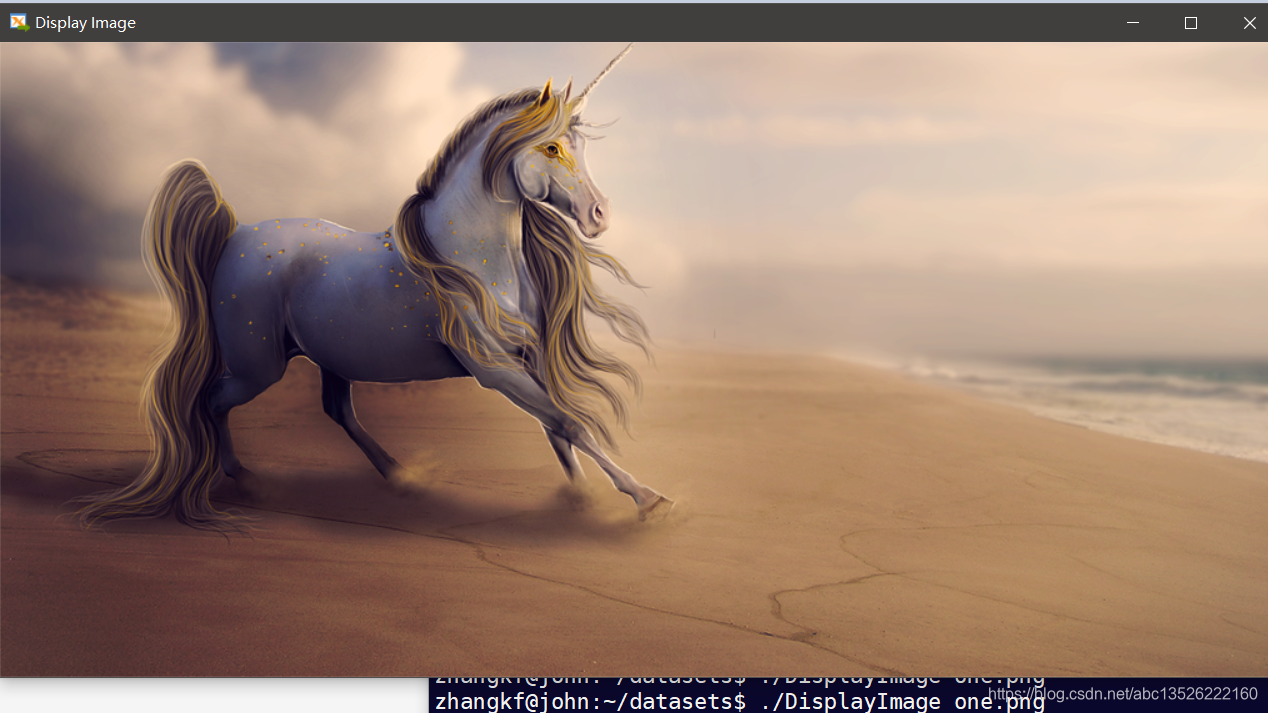Maximize the Display Image window

tap(1191, 22)
